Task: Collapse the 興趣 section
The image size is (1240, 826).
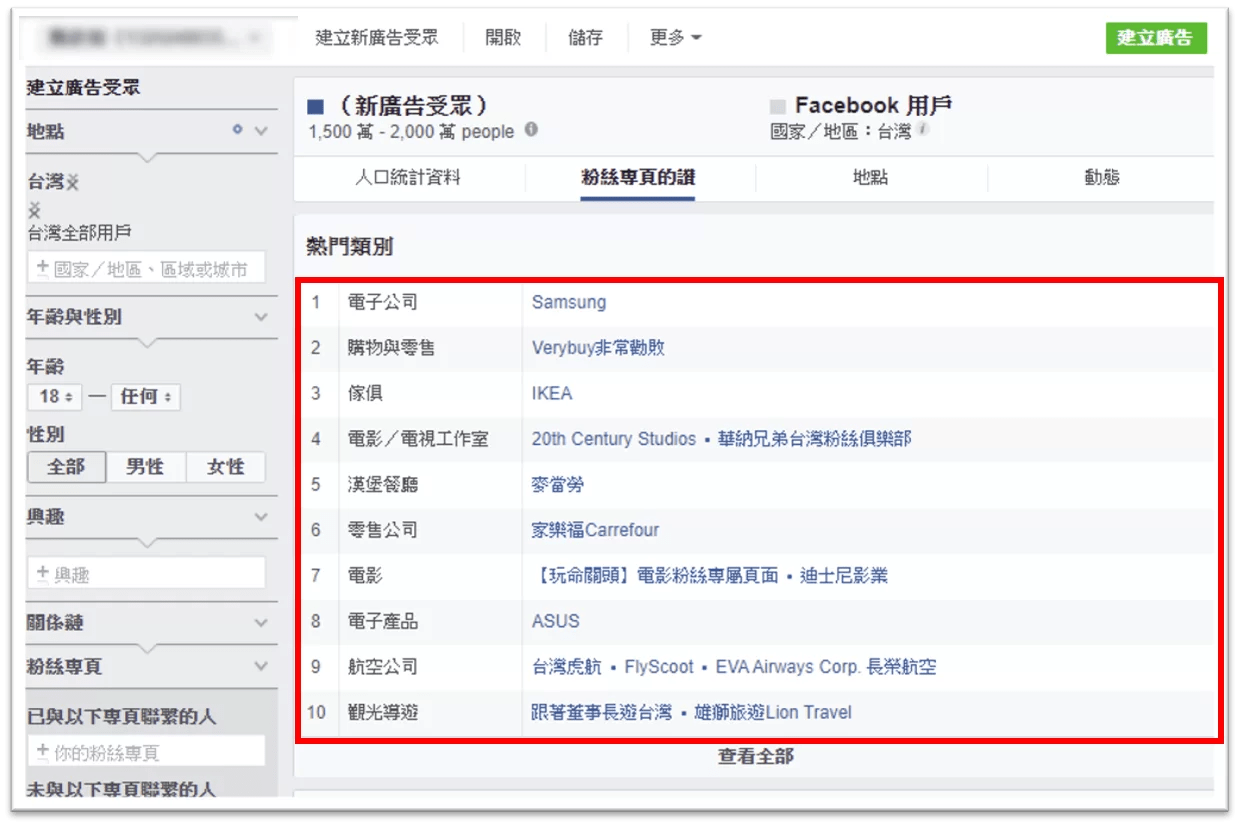Action: (261, 517)
